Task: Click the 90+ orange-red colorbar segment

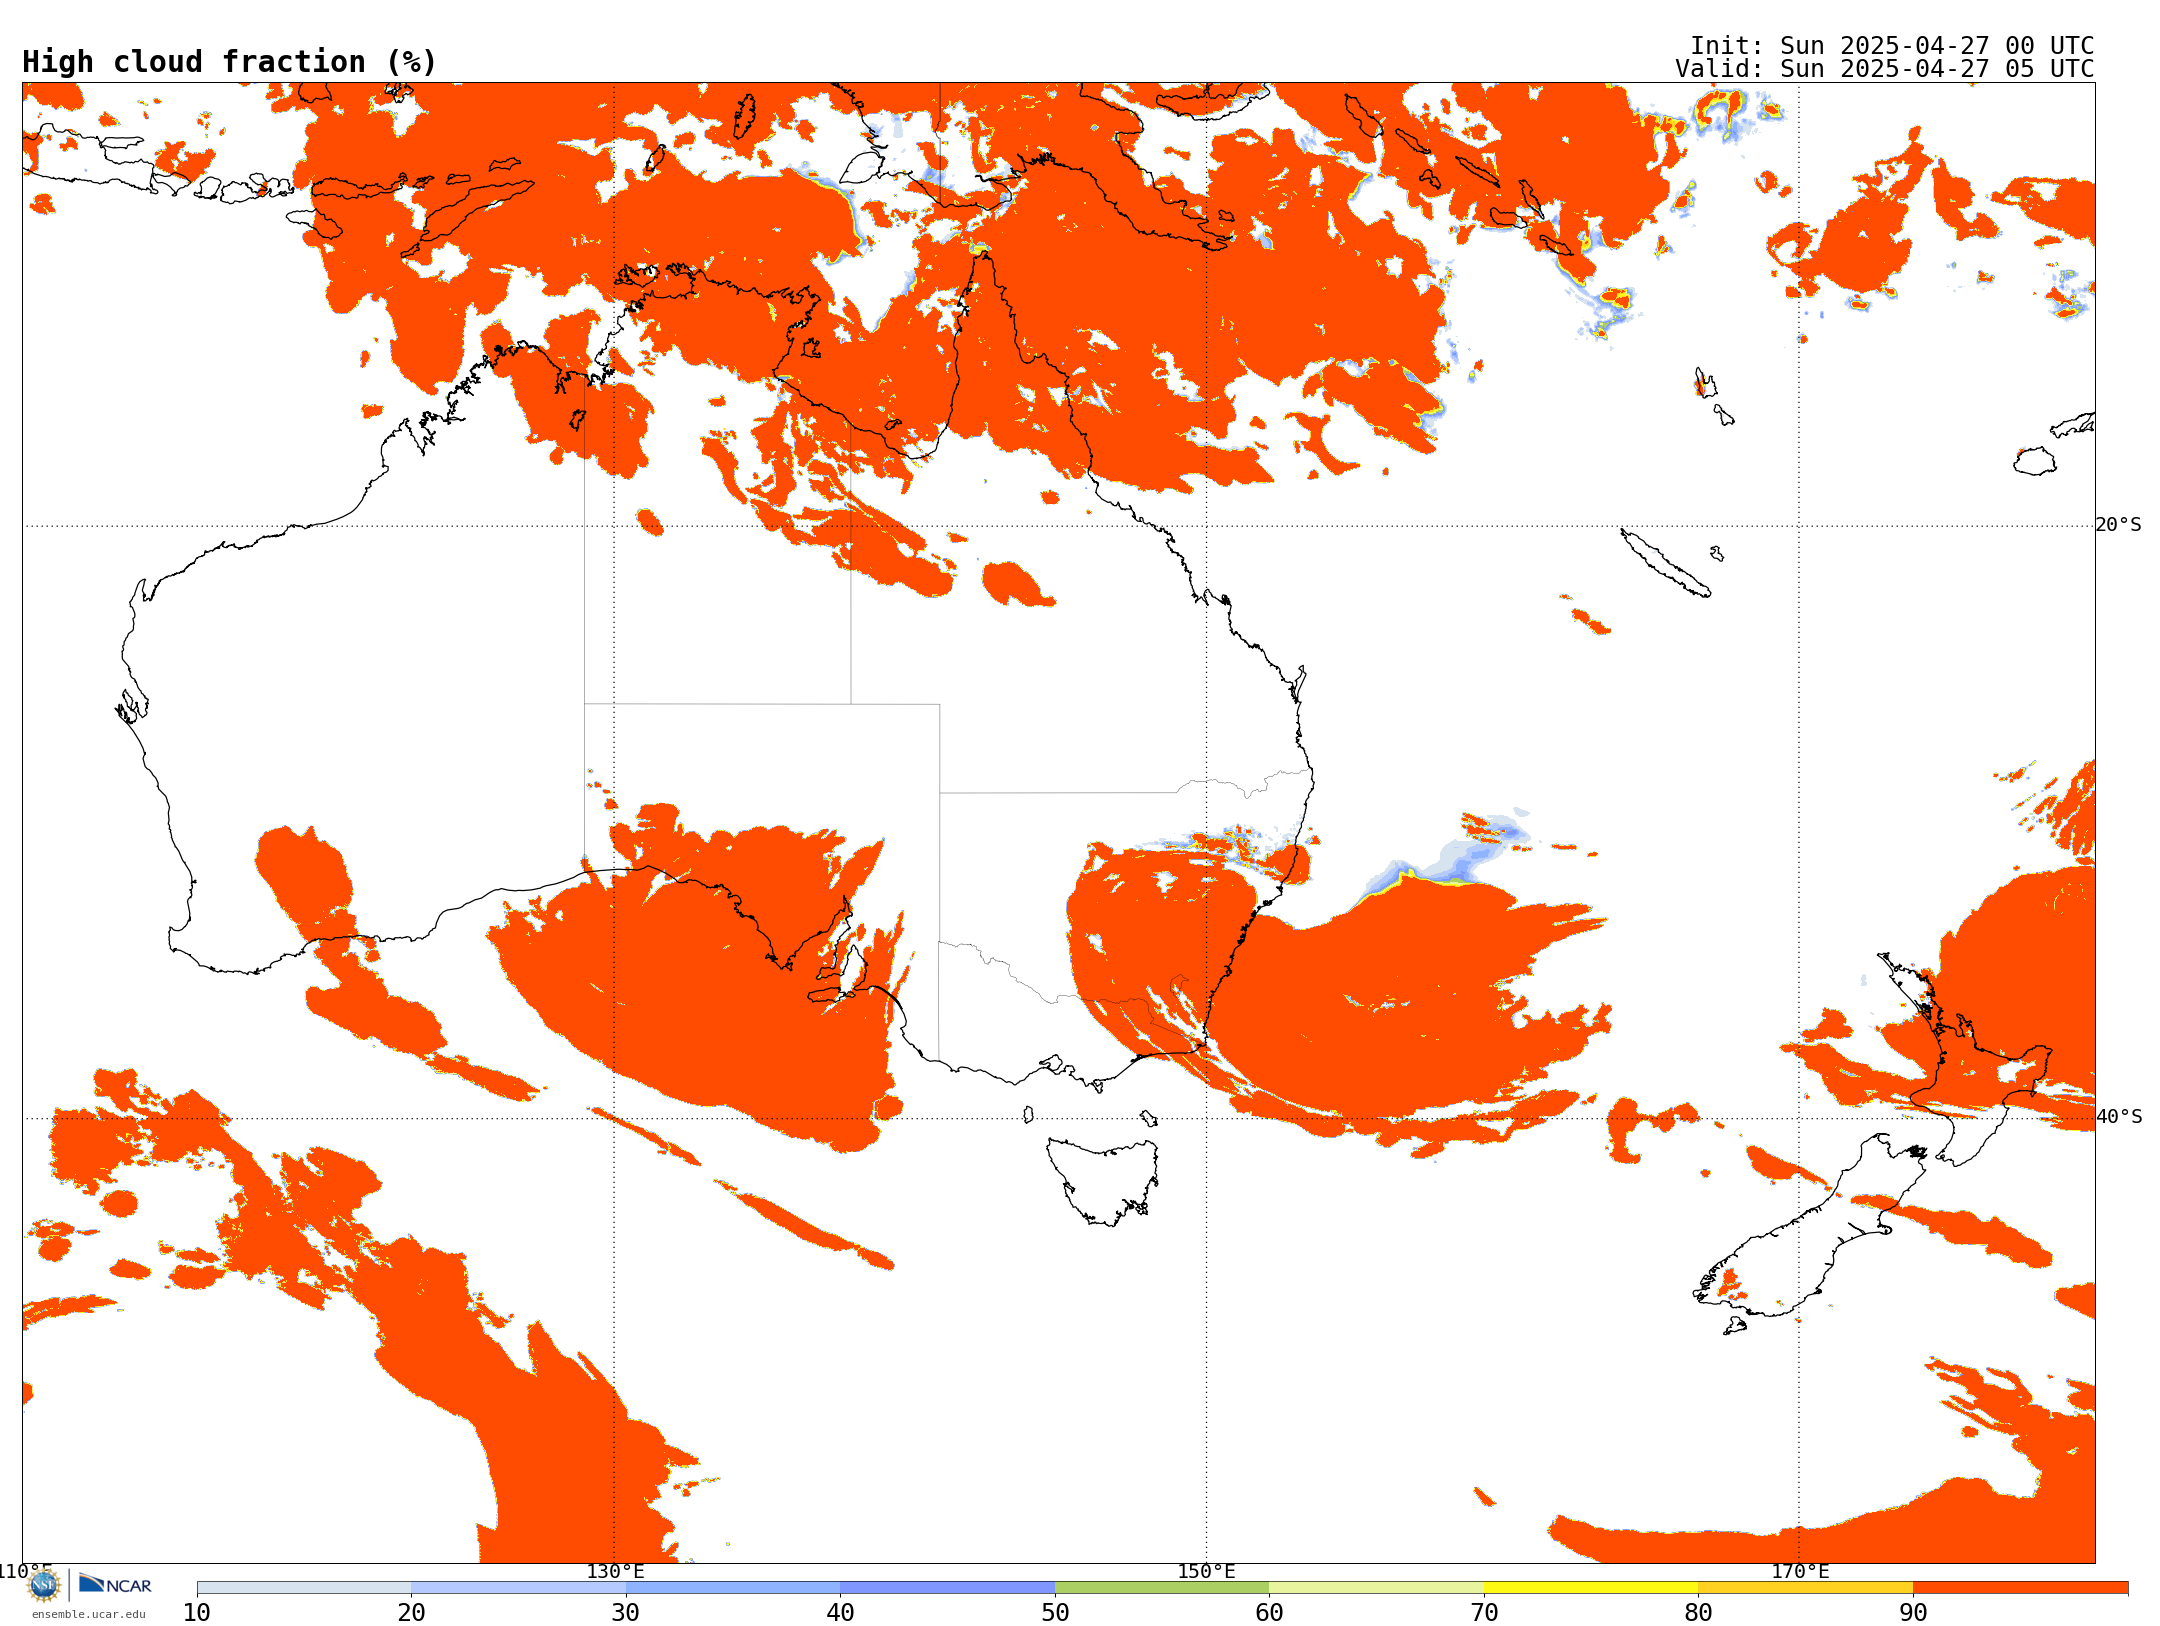Action: pyautogui.click(x=2020, y=1588)
